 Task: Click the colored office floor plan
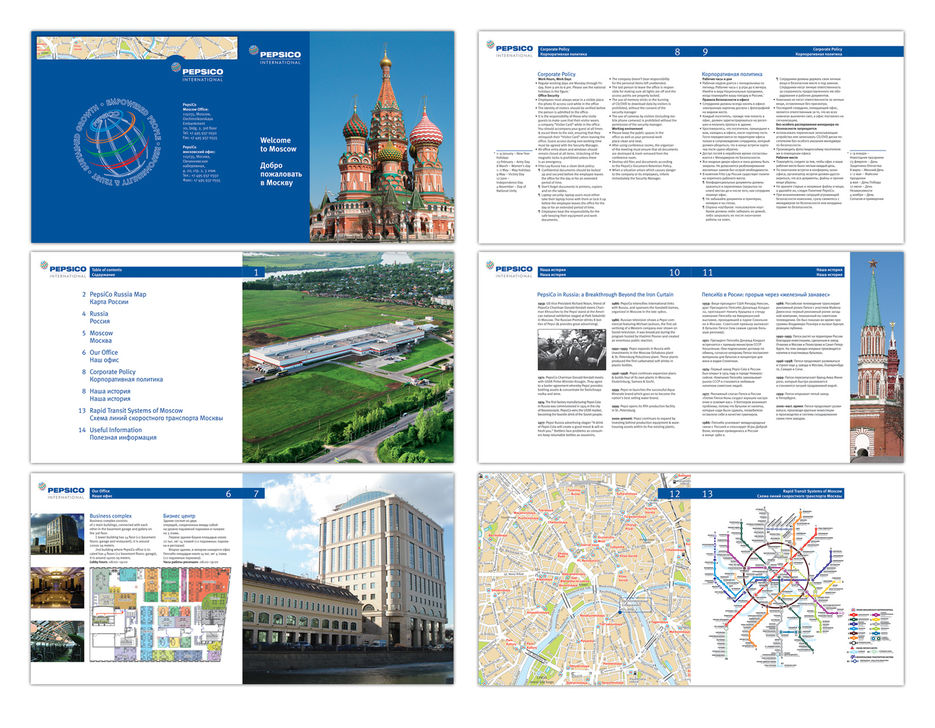[160, 614]
